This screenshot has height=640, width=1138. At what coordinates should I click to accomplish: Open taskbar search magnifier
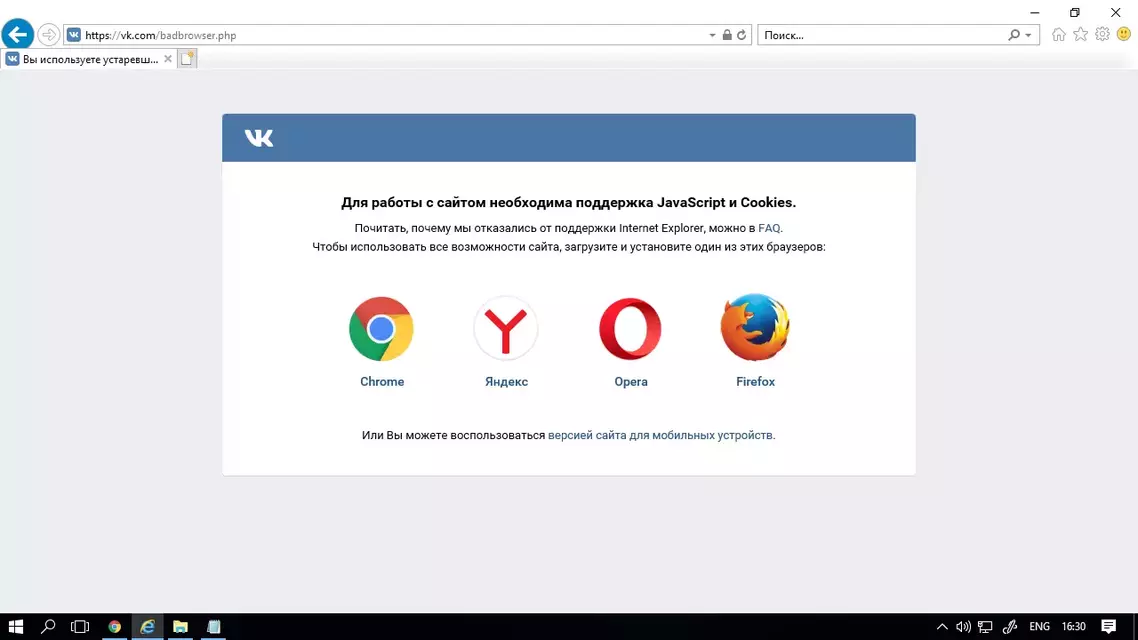[48, 626]
